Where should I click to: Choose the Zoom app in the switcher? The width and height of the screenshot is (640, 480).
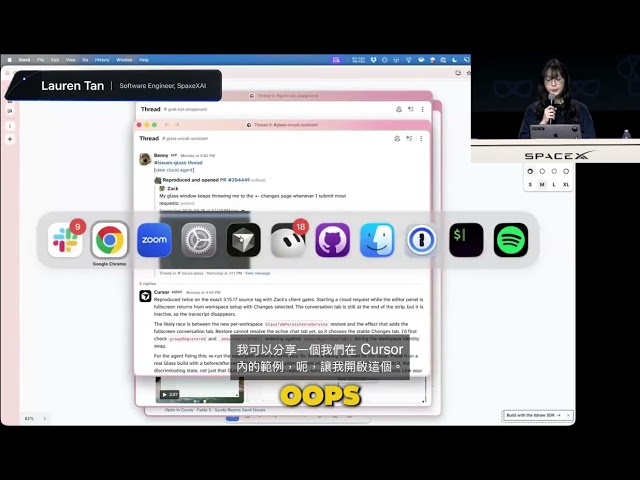pos(154,240)
